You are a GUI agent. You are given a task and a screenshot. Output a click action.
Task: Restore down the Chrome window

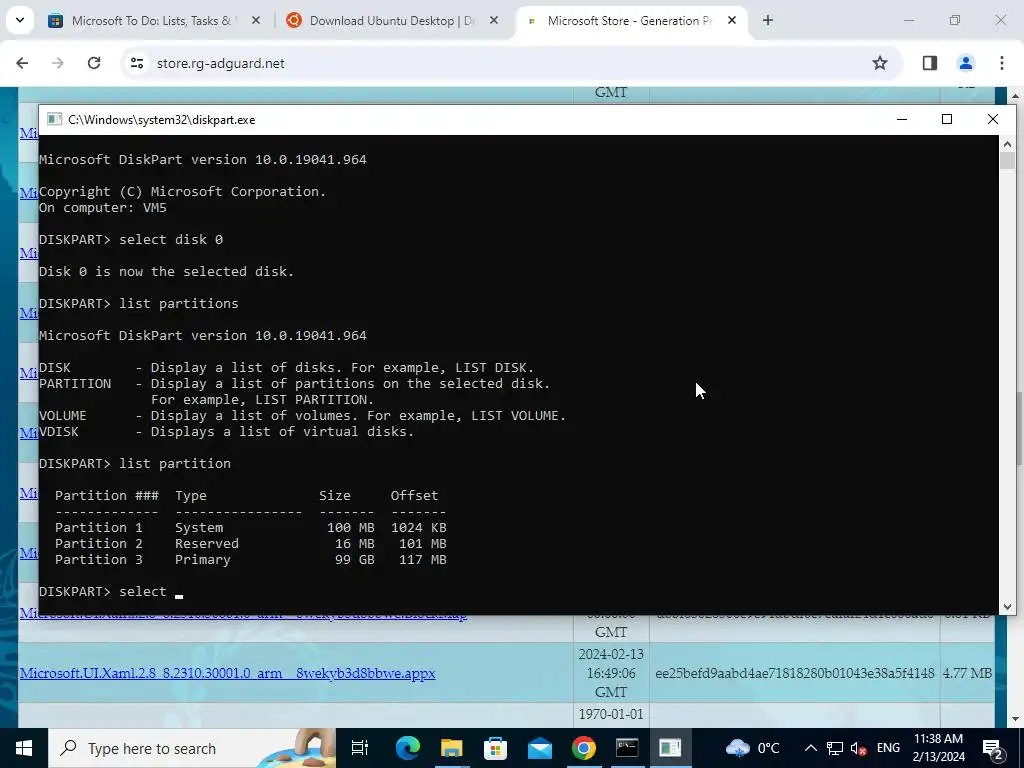click(x=955, y=20)
